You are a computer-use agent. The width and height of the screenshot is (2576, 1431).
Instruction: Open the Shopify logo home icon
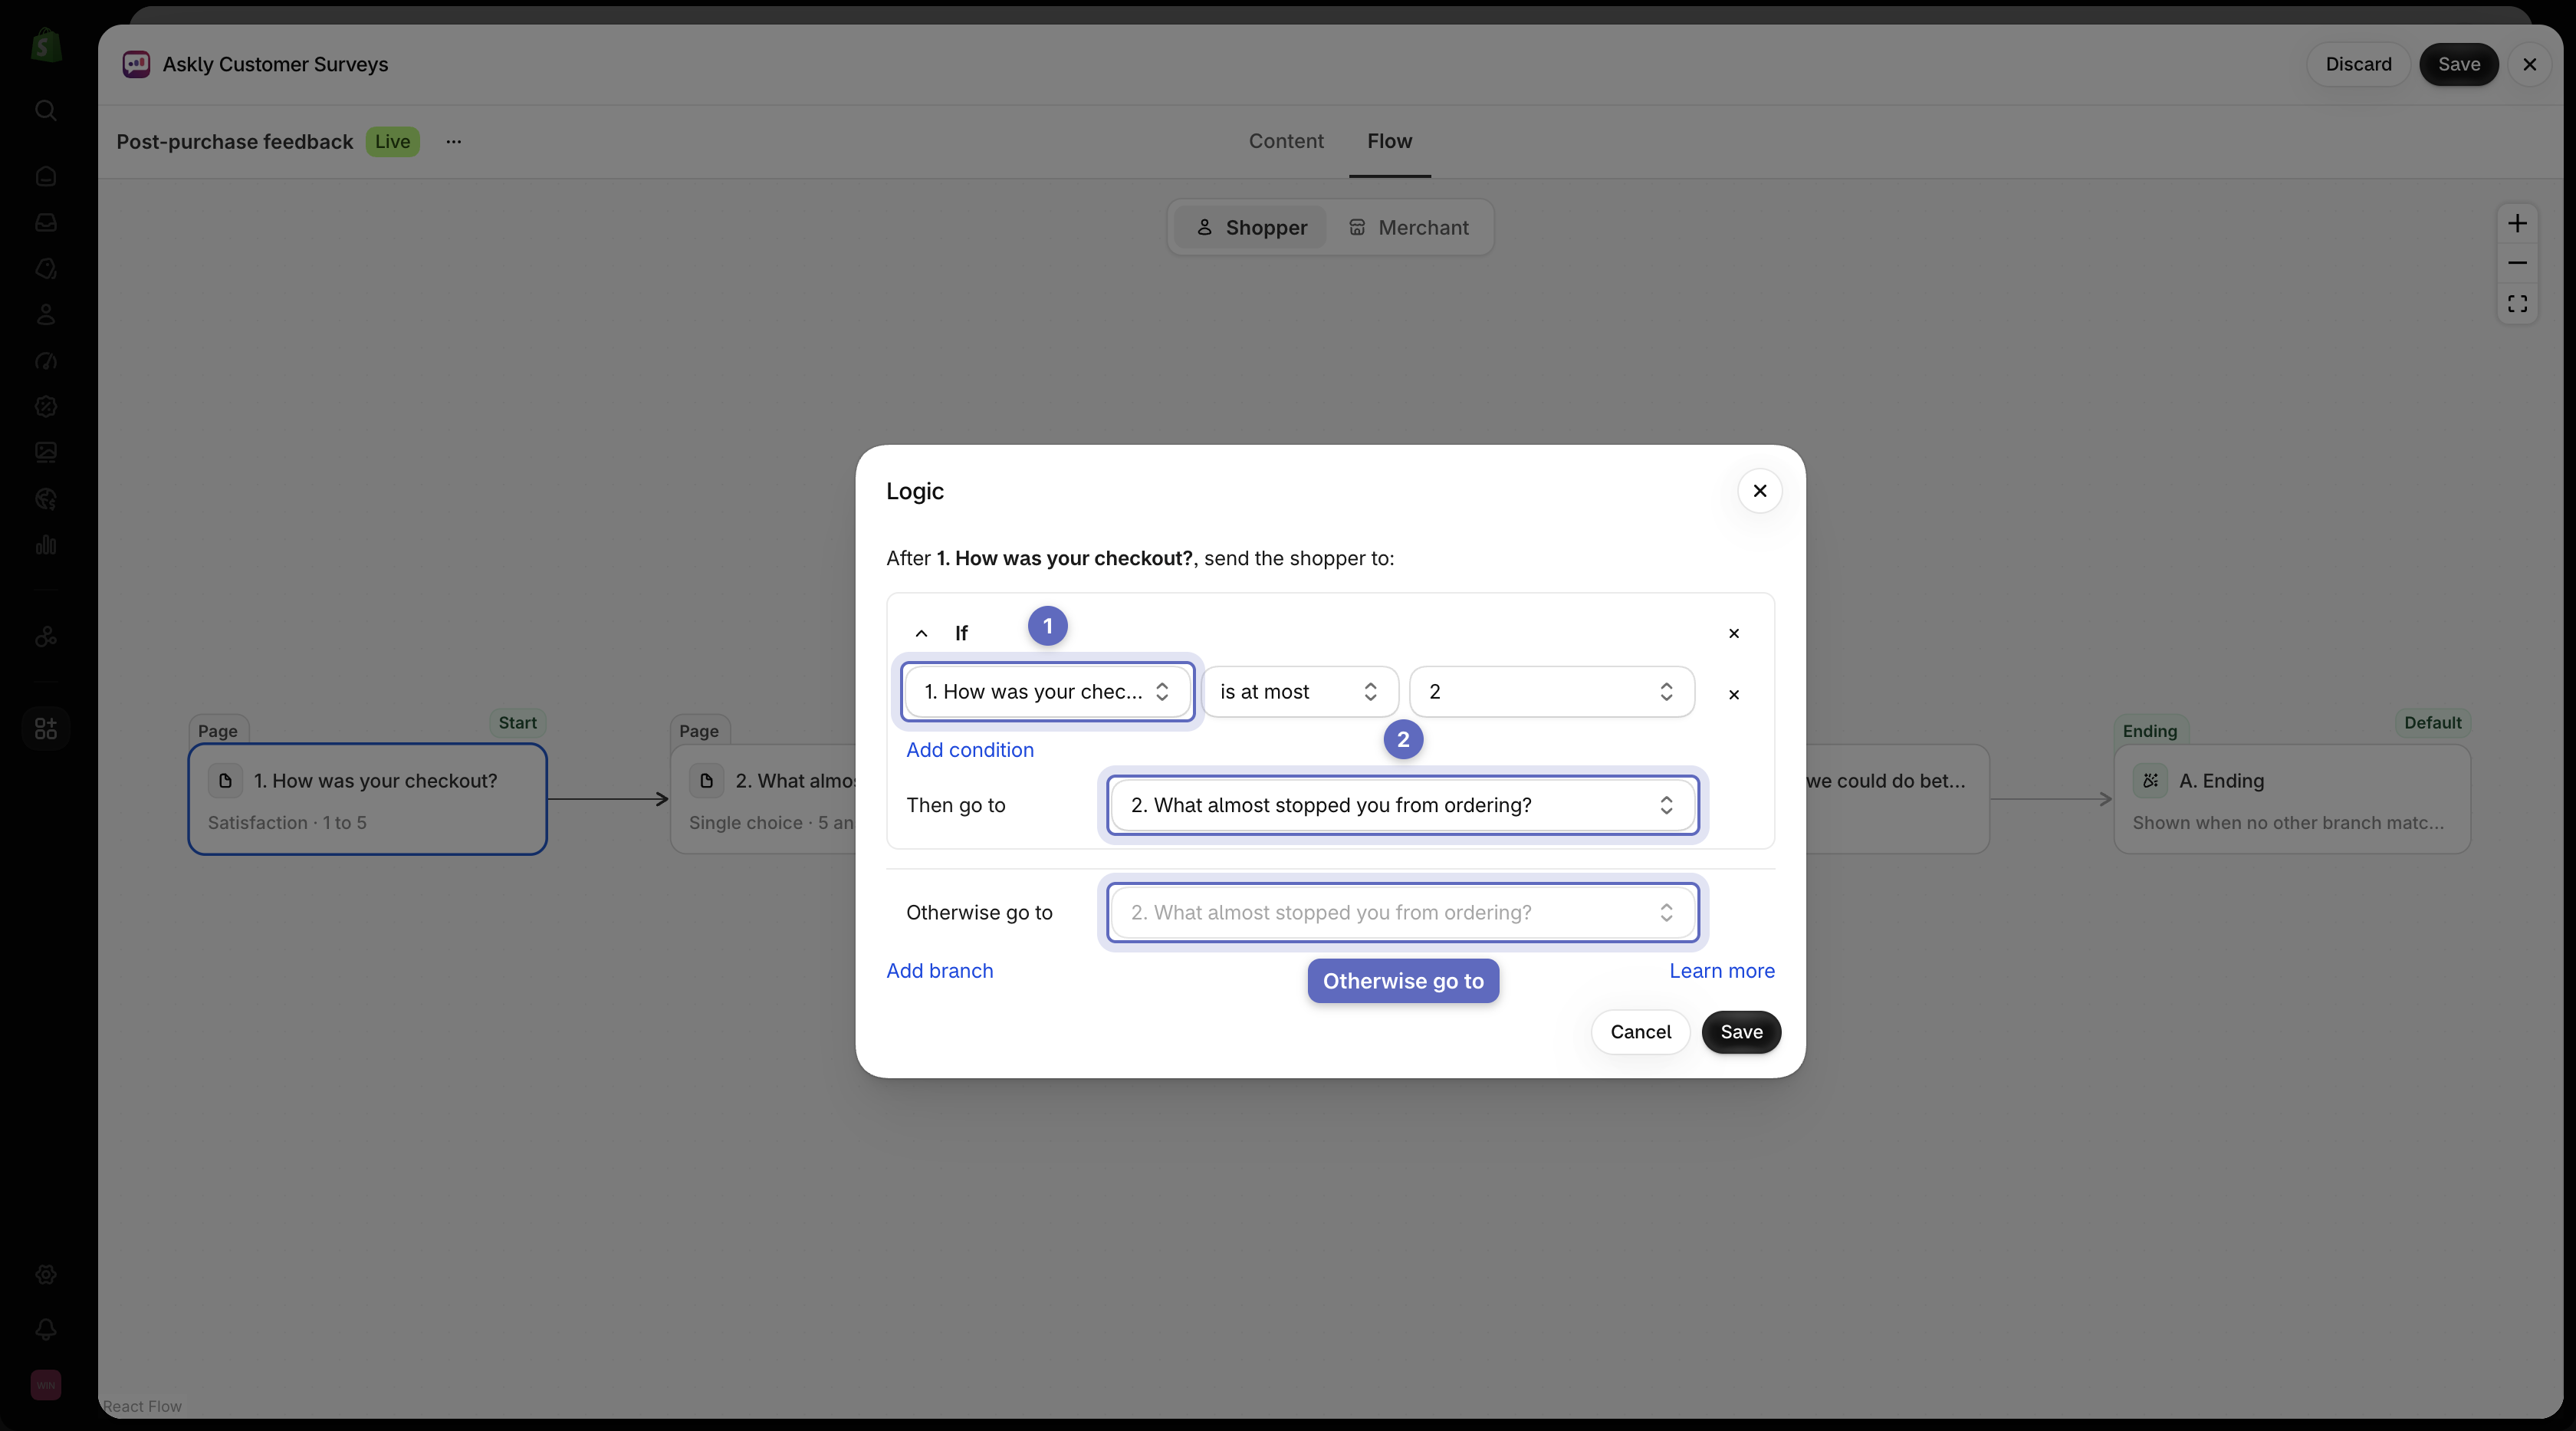pyautogui.click(x=46, y=45)
